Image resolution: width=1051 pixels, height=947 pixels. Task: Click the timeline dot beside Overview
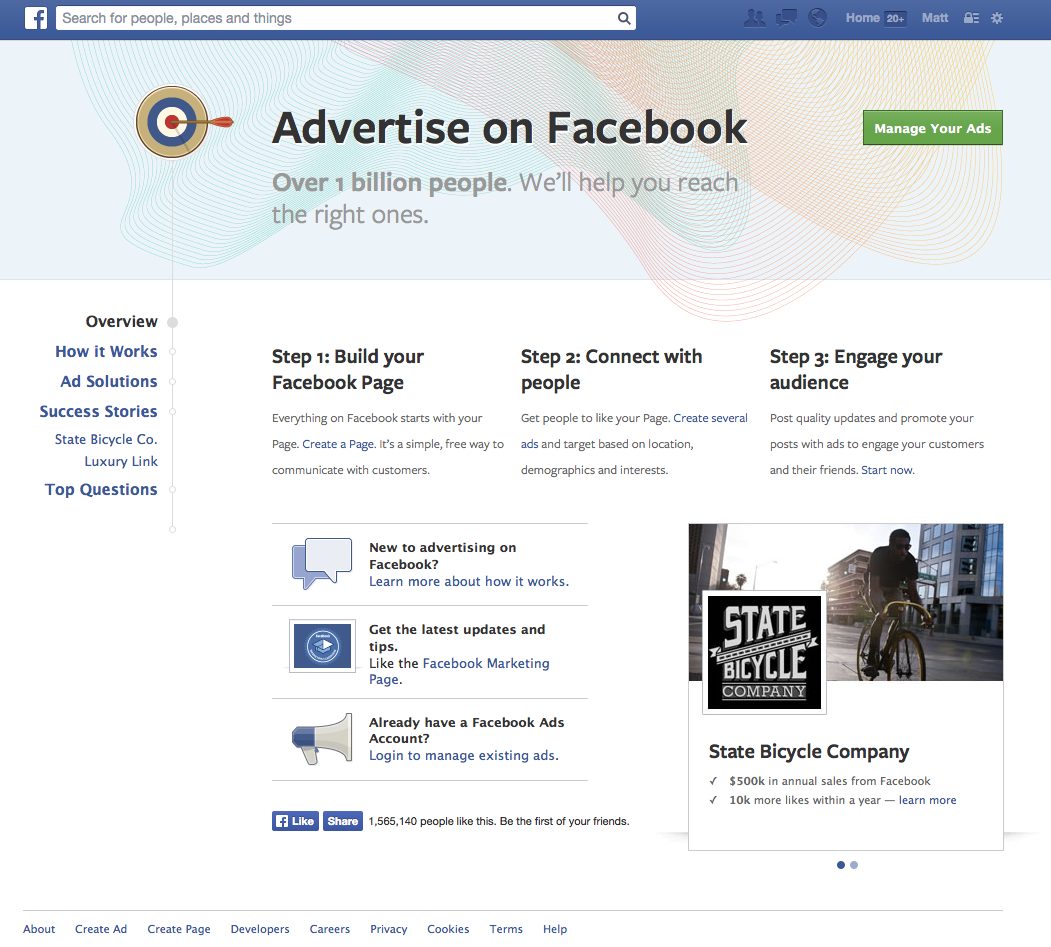point(172,322)
